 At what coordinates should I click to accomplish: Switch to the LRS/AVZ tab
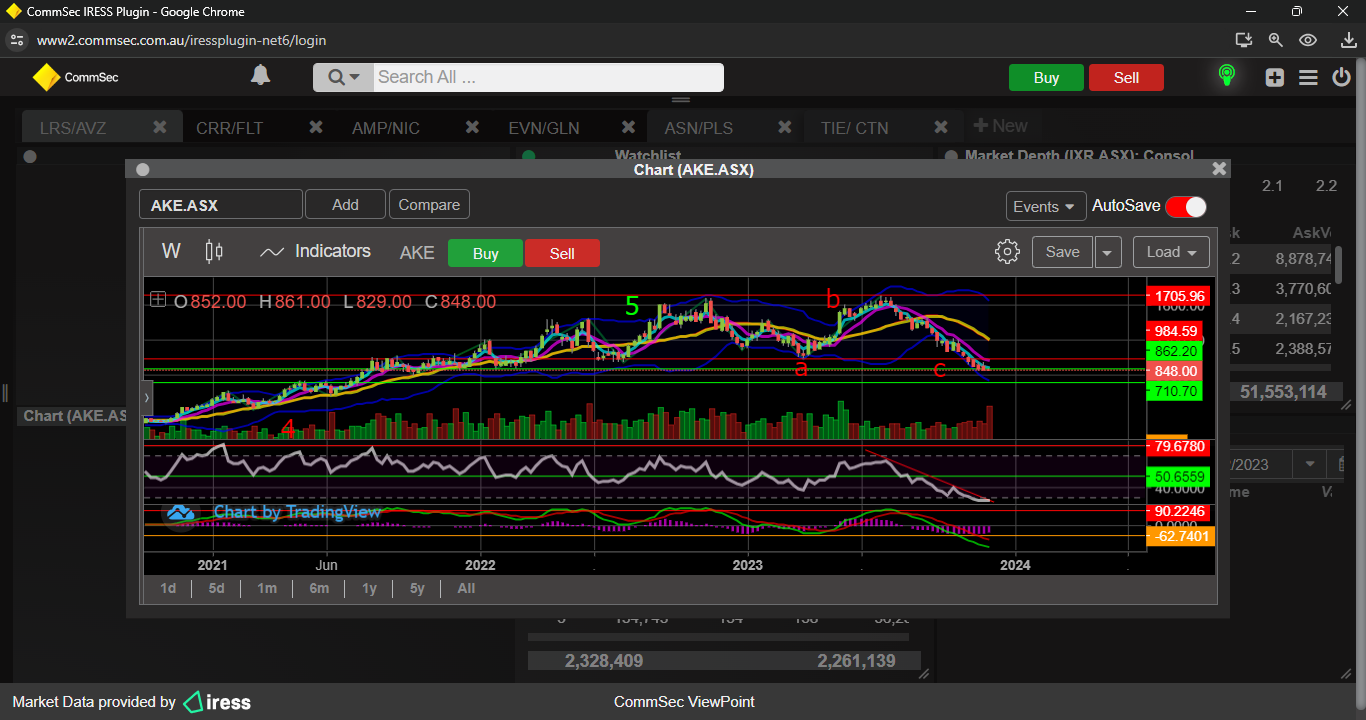click(73, 128)
